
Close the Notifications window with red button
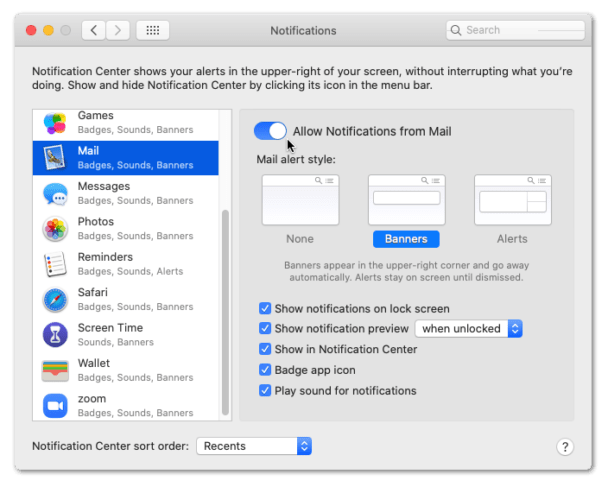31,30
